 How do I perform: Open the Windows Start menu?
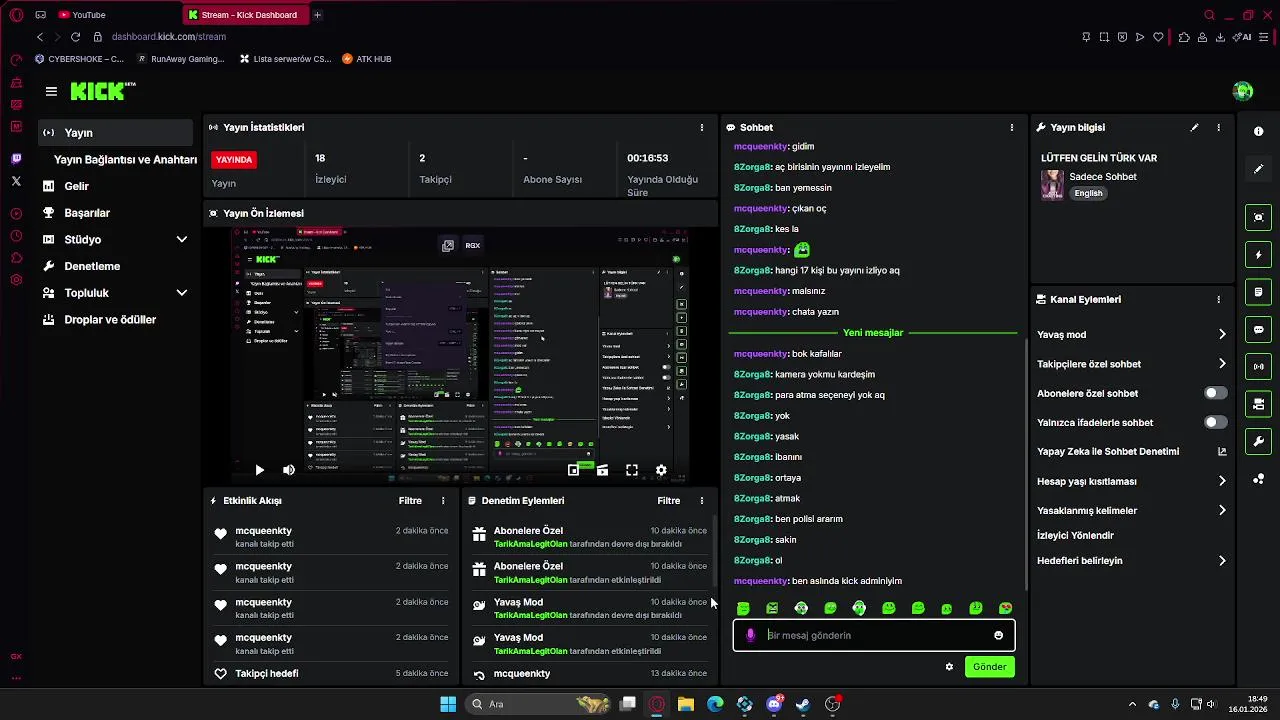click(x=448, y=704)
